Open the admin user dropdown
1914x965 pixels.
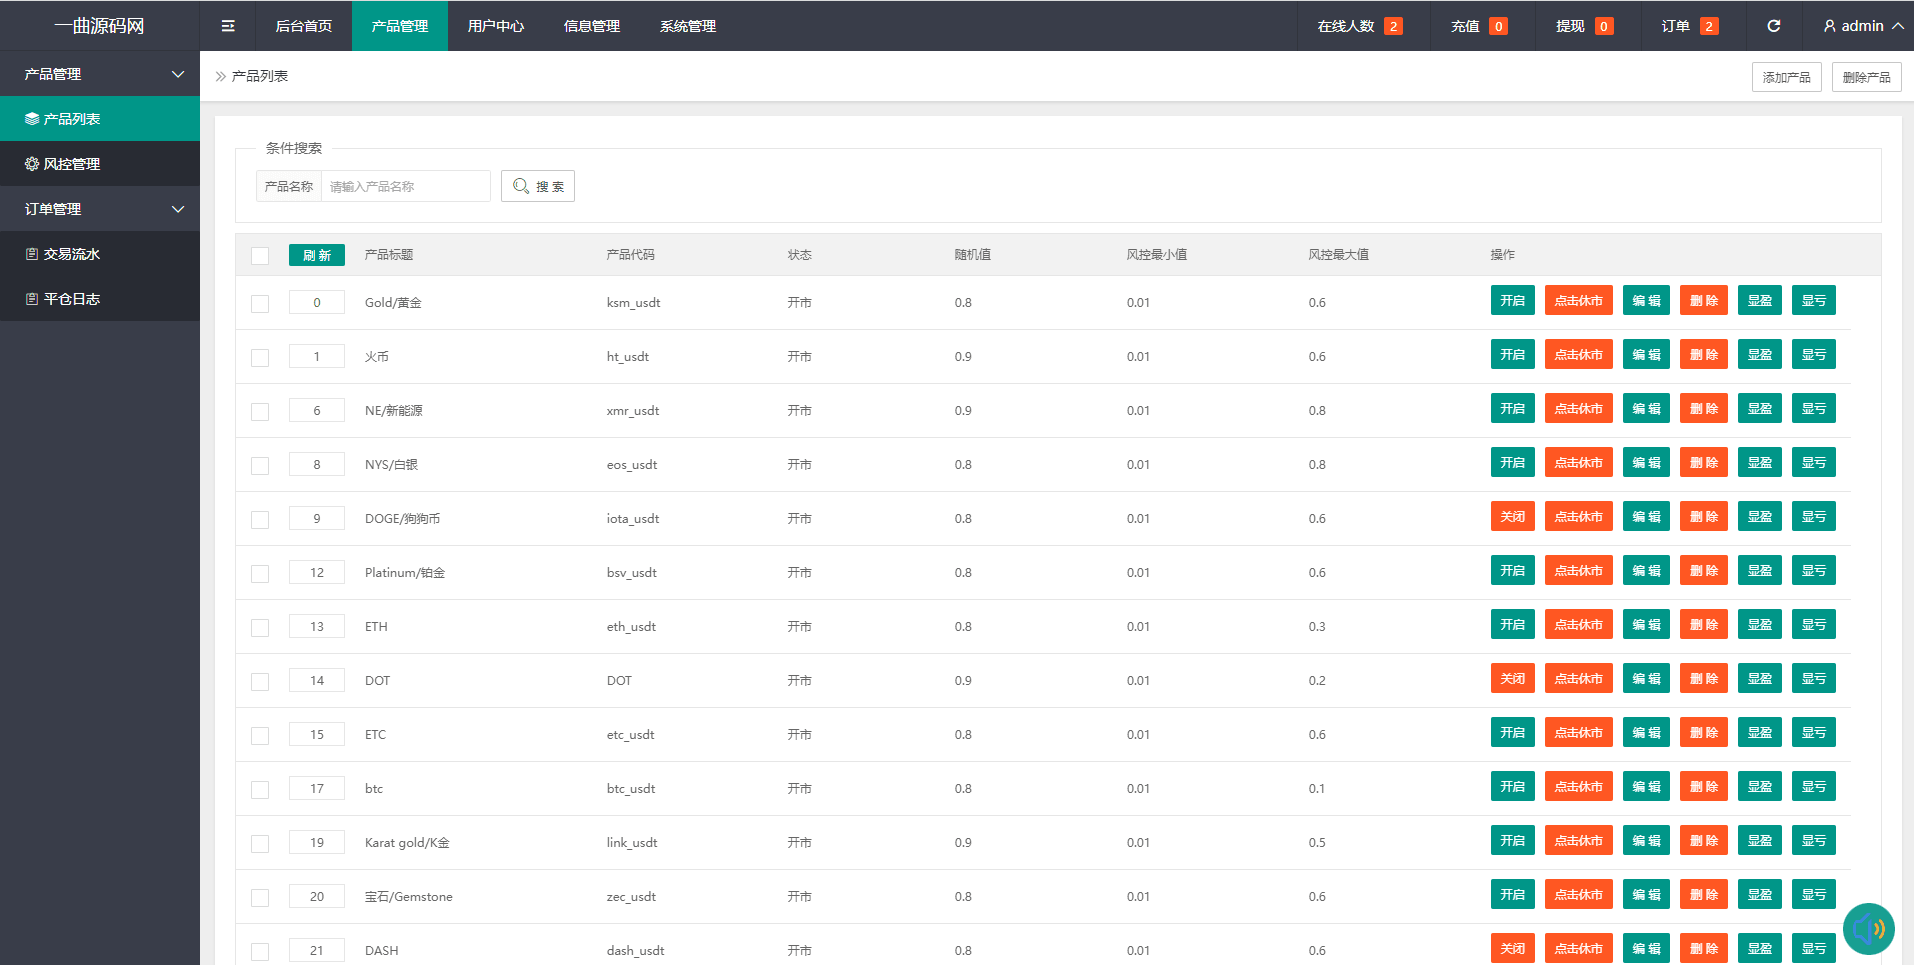pyautogui.click(x=1862, y=26)
